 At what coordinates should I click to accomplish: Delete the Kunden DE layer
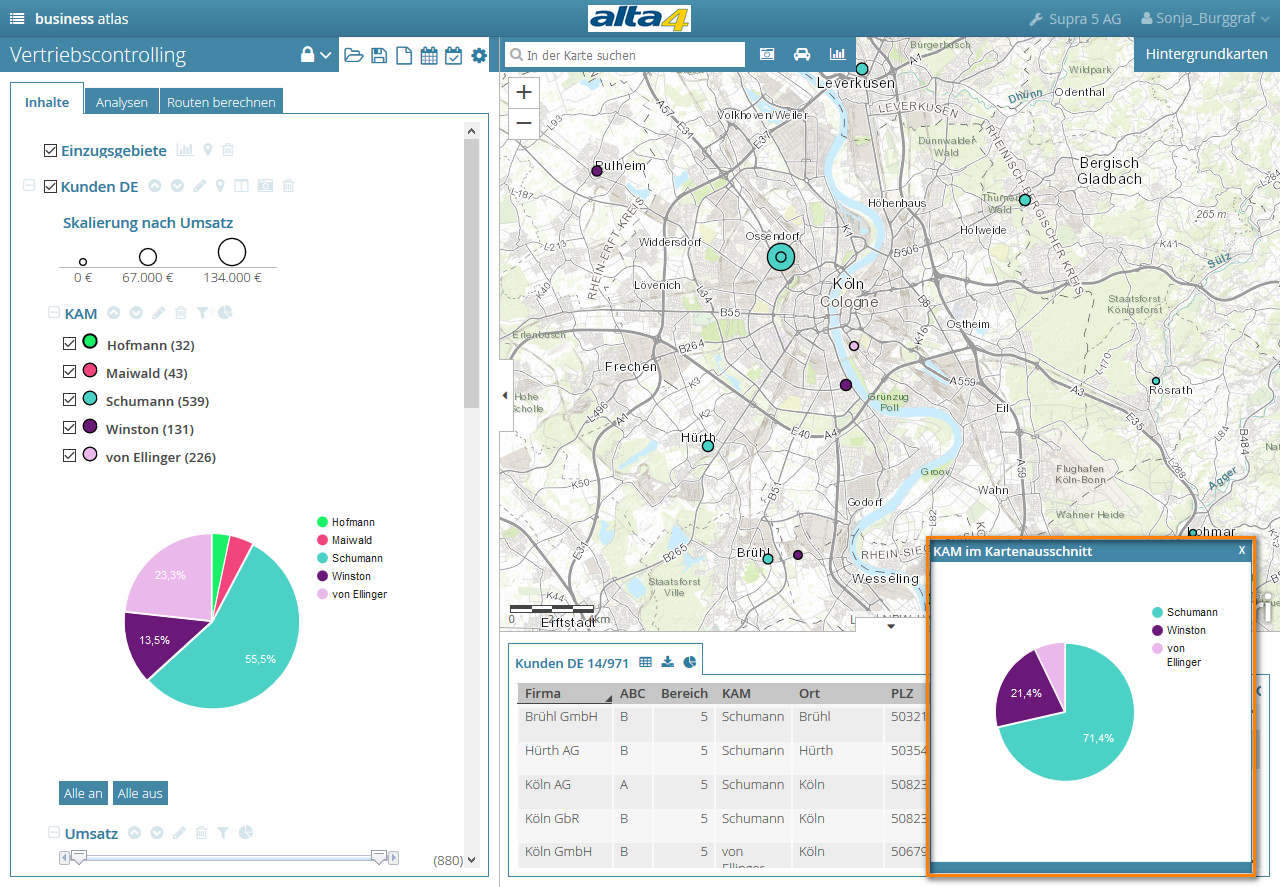(288, 185)
